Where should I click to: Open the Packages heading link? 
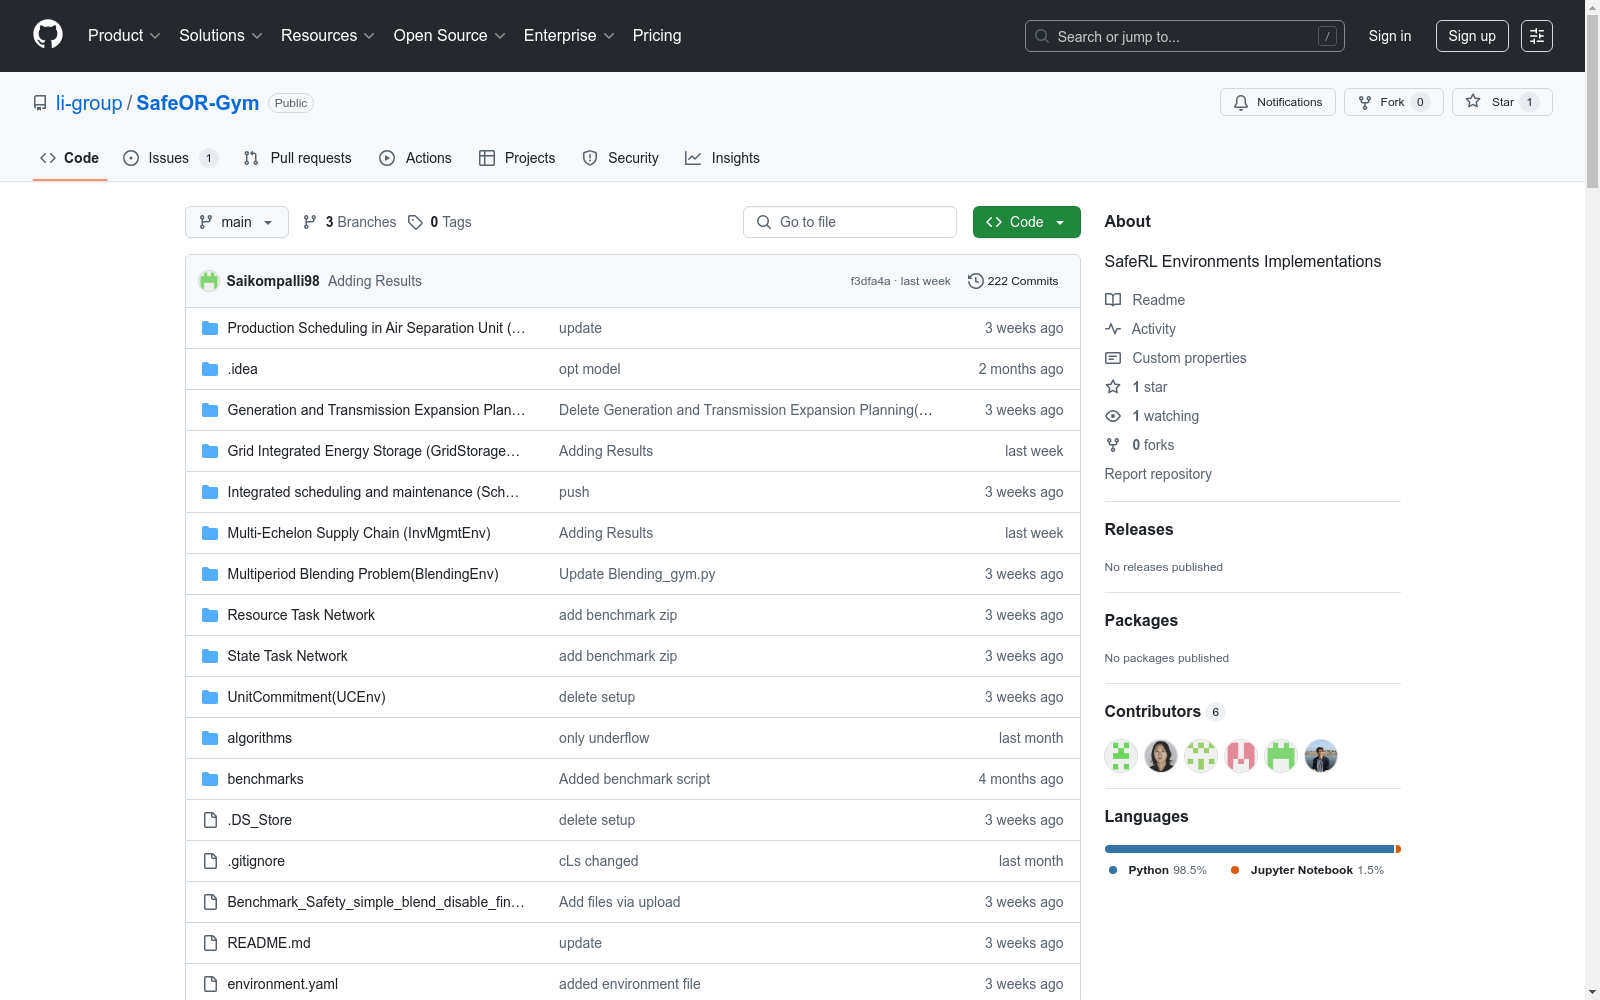(x=1141, y=621)
